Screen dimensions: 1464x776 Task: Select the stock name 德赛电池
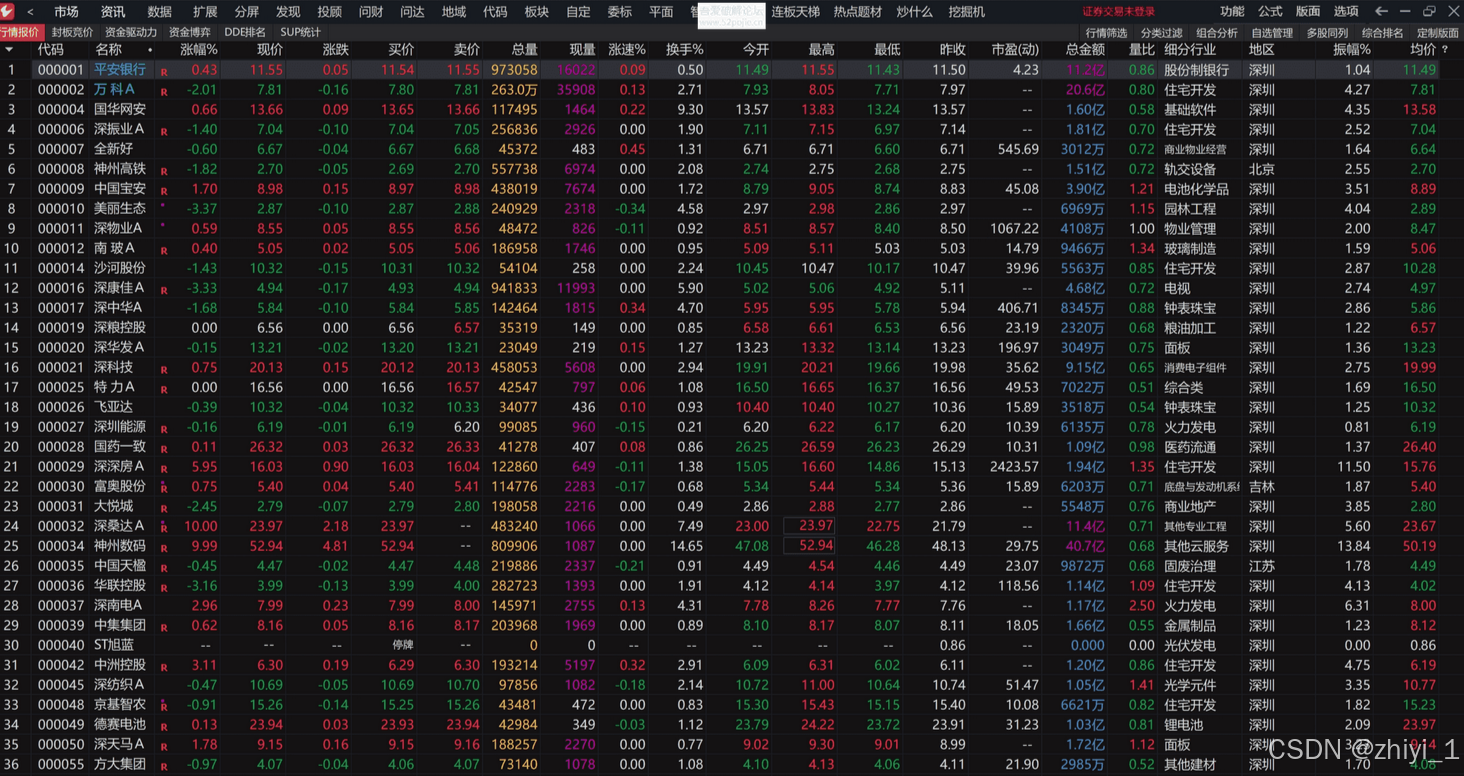pyautogui.click(x=120, y=725)
